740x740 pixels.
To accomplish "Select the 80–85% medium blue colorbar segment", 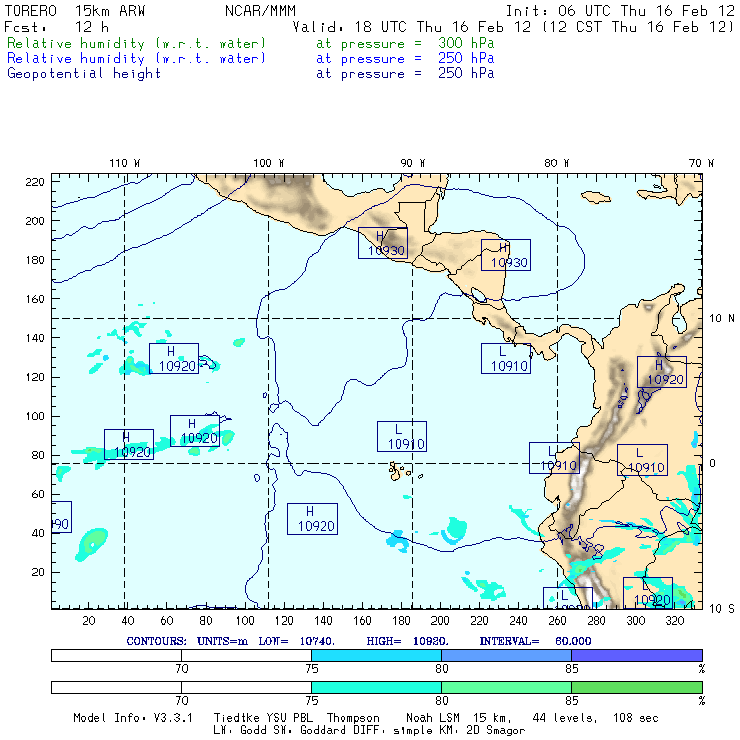I will pyautogui.click(x=505, y=655).
